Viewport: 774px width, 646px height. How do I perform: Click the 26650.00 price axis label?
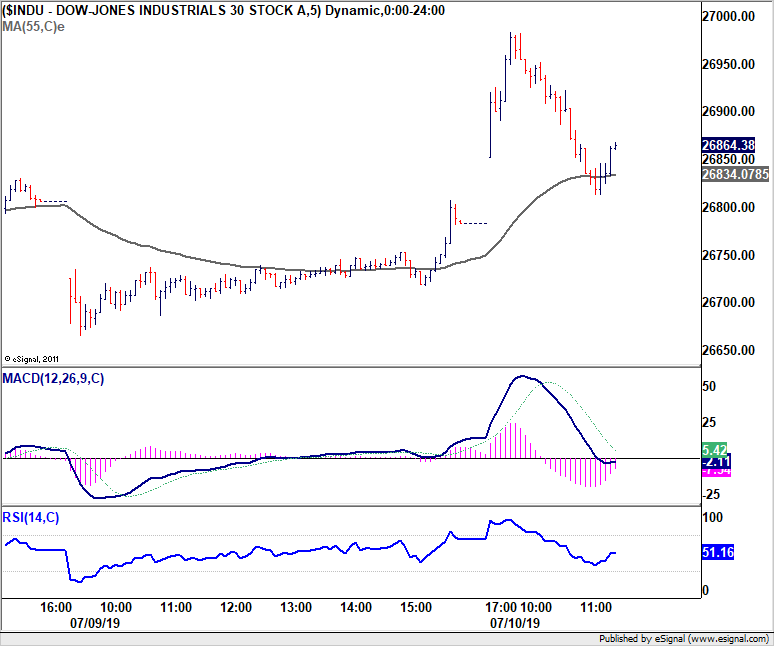point(728,350)
